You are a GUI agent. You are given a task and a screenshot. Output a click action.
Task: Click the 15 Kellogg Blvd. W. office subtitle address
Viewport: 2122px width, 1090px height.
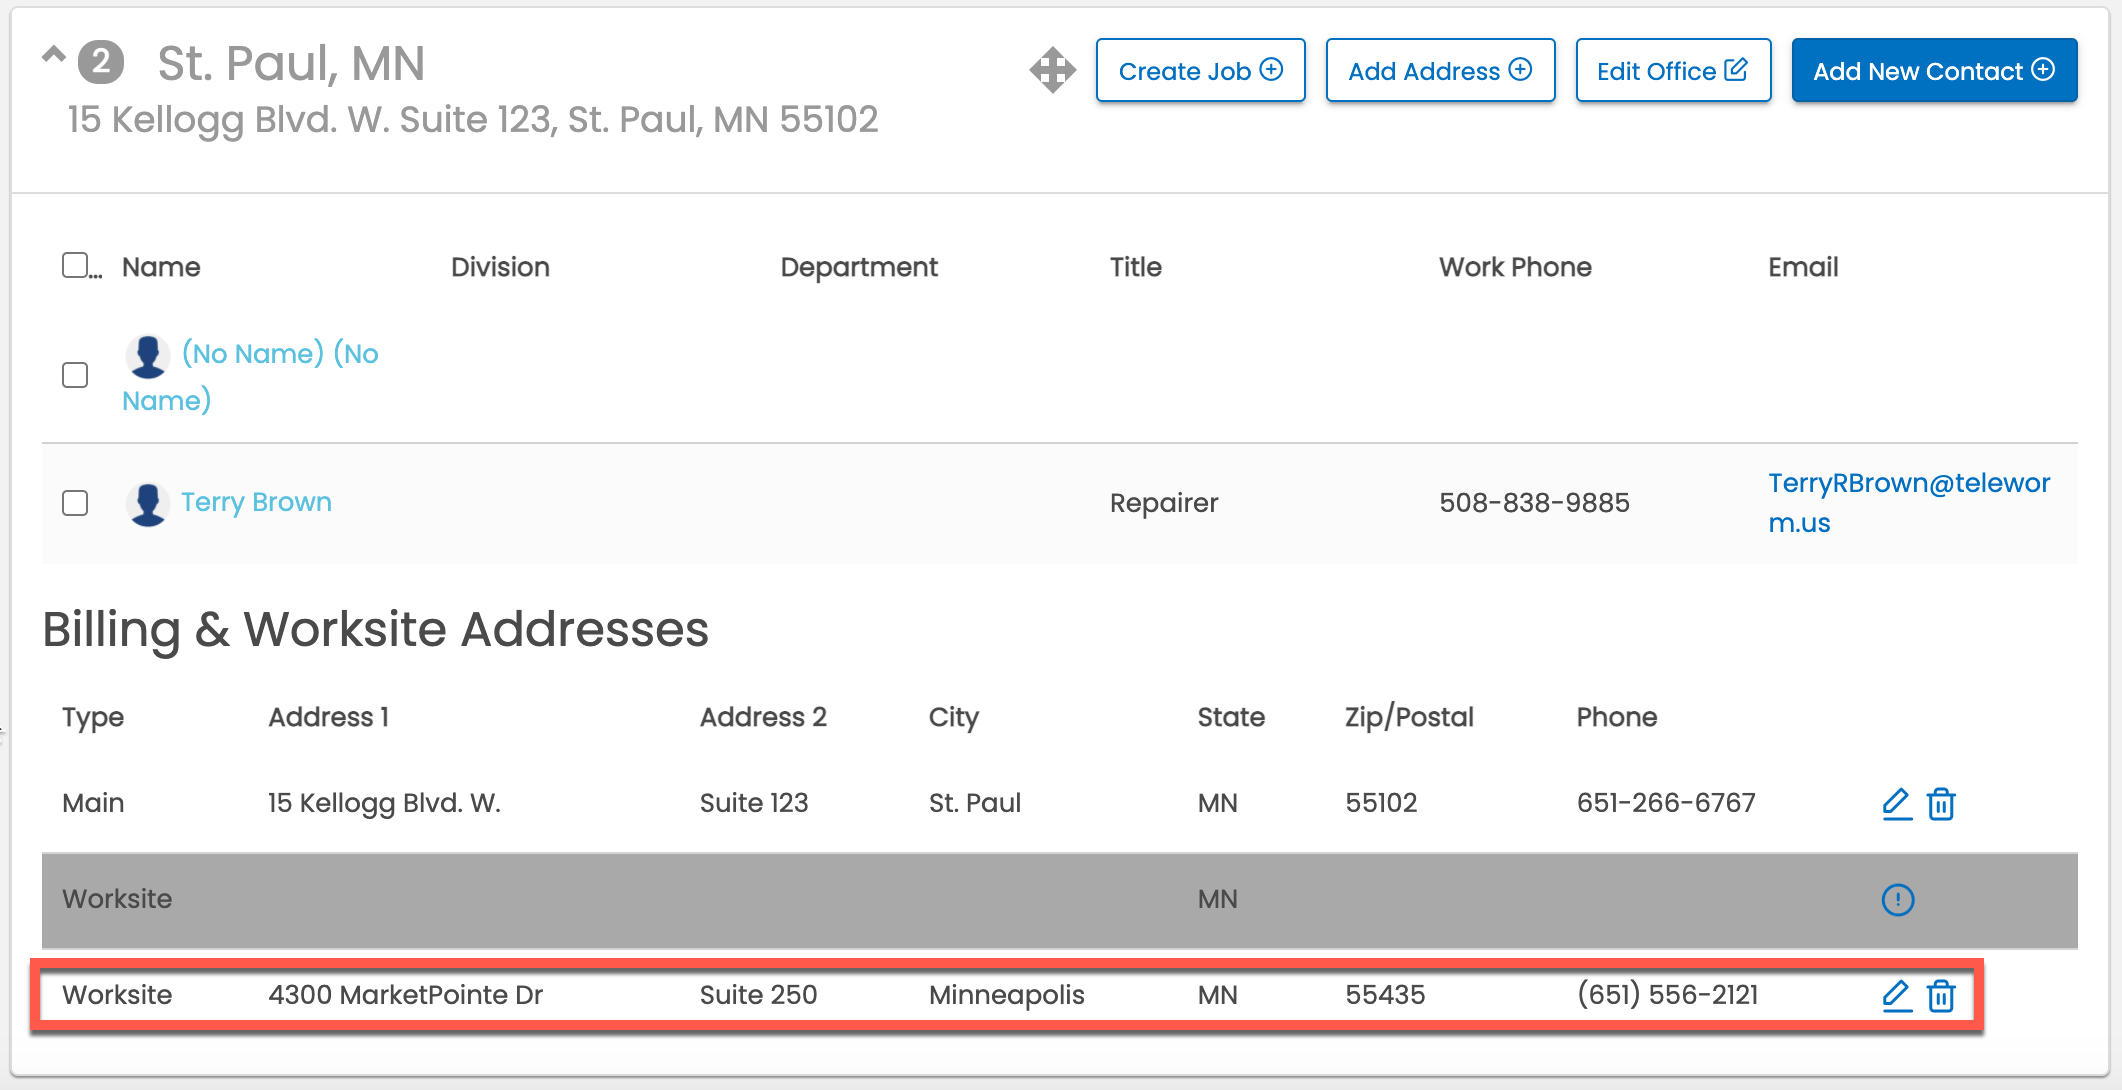pos(473,119)
